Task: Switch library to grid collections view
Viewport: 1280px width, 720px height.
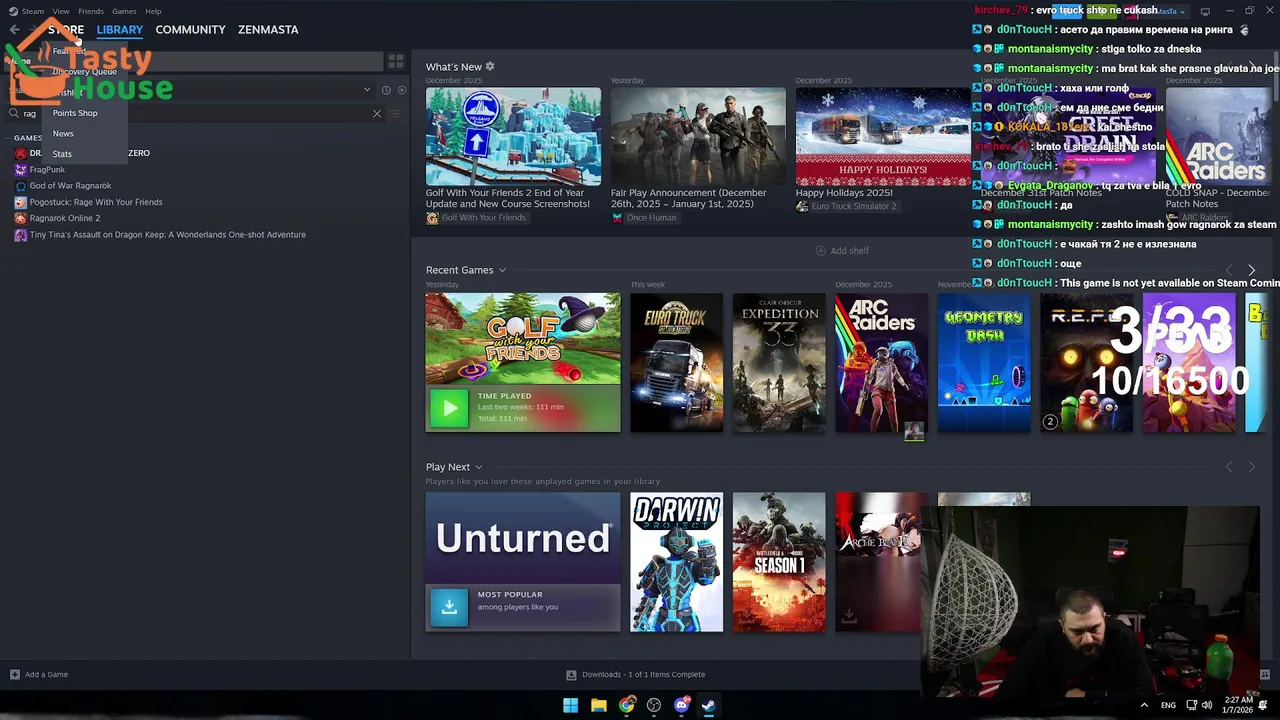Action: coord(396,62)
